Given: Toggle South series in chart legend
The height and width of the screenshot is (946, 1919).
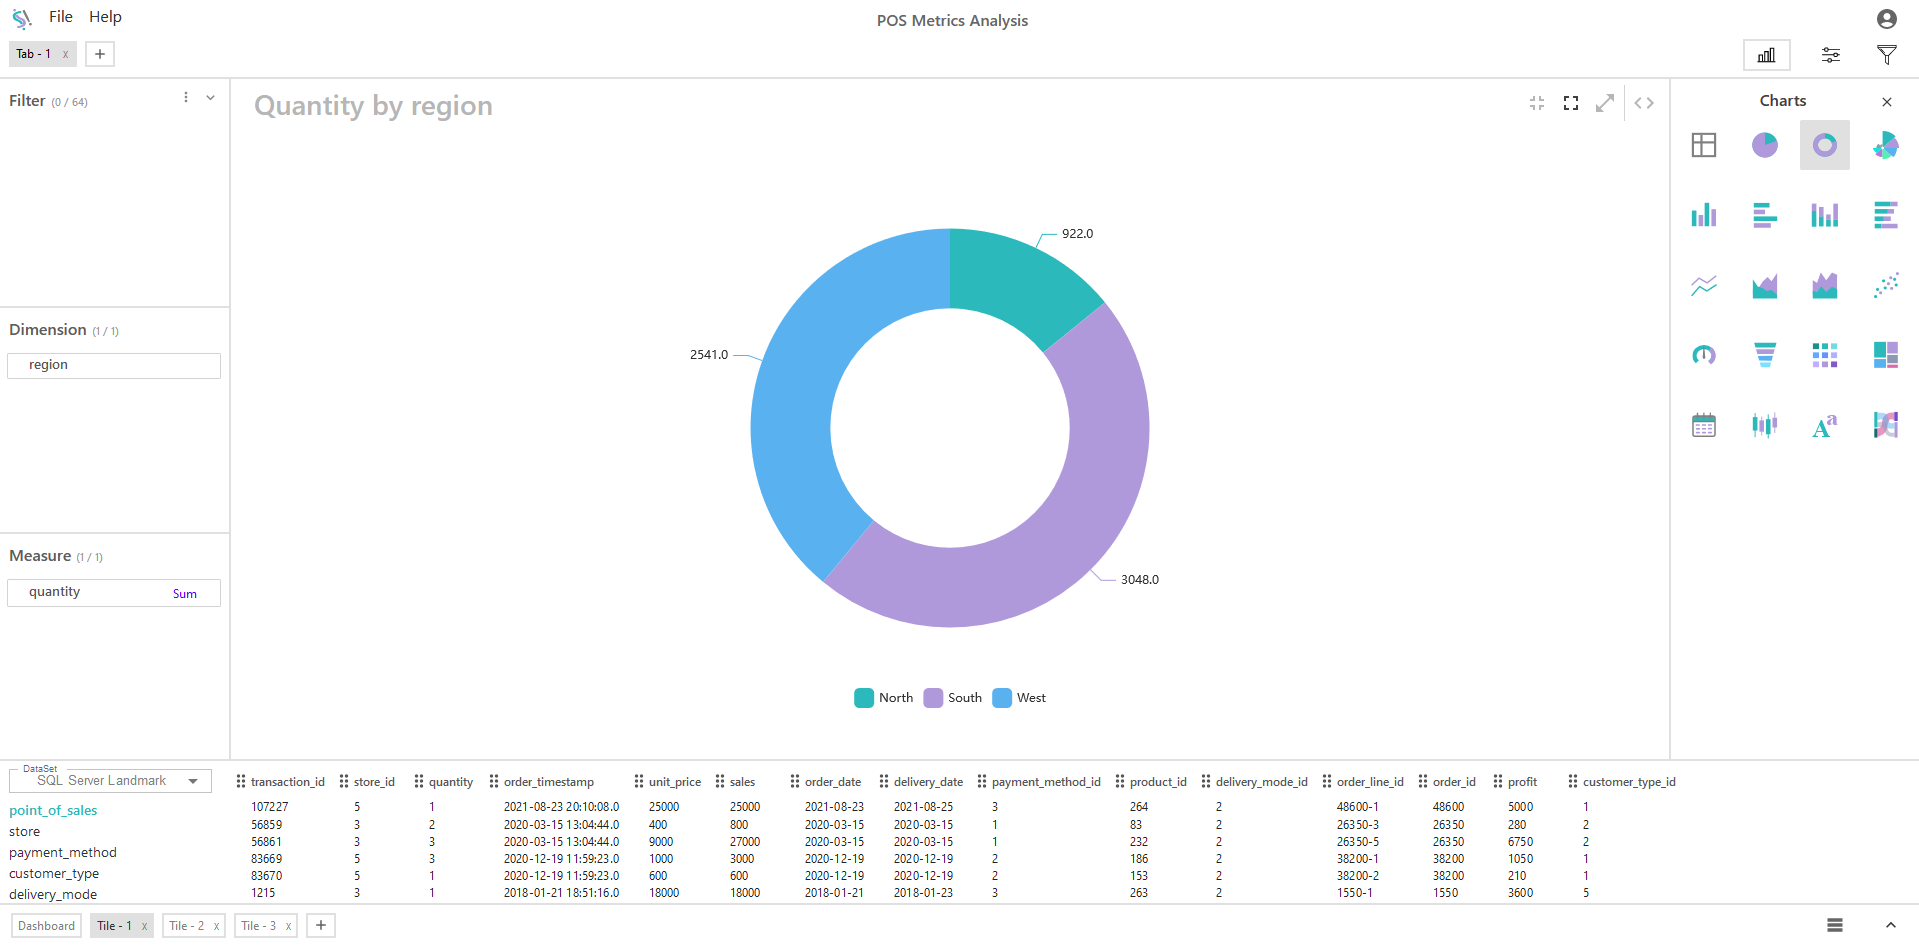Looking at the screenshot, I should [x=953, y=698].
